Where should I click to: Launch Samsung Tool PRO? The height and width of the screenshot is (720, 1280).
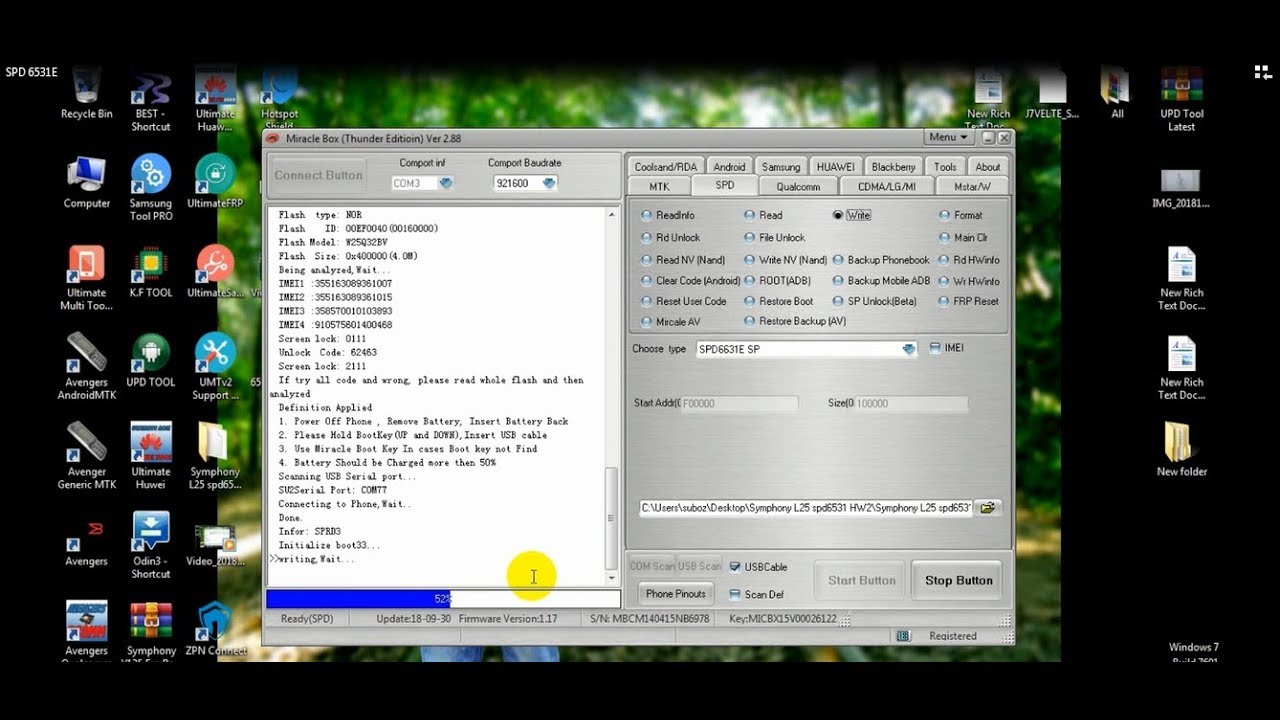pyautogui.click(x=151, y=188)
